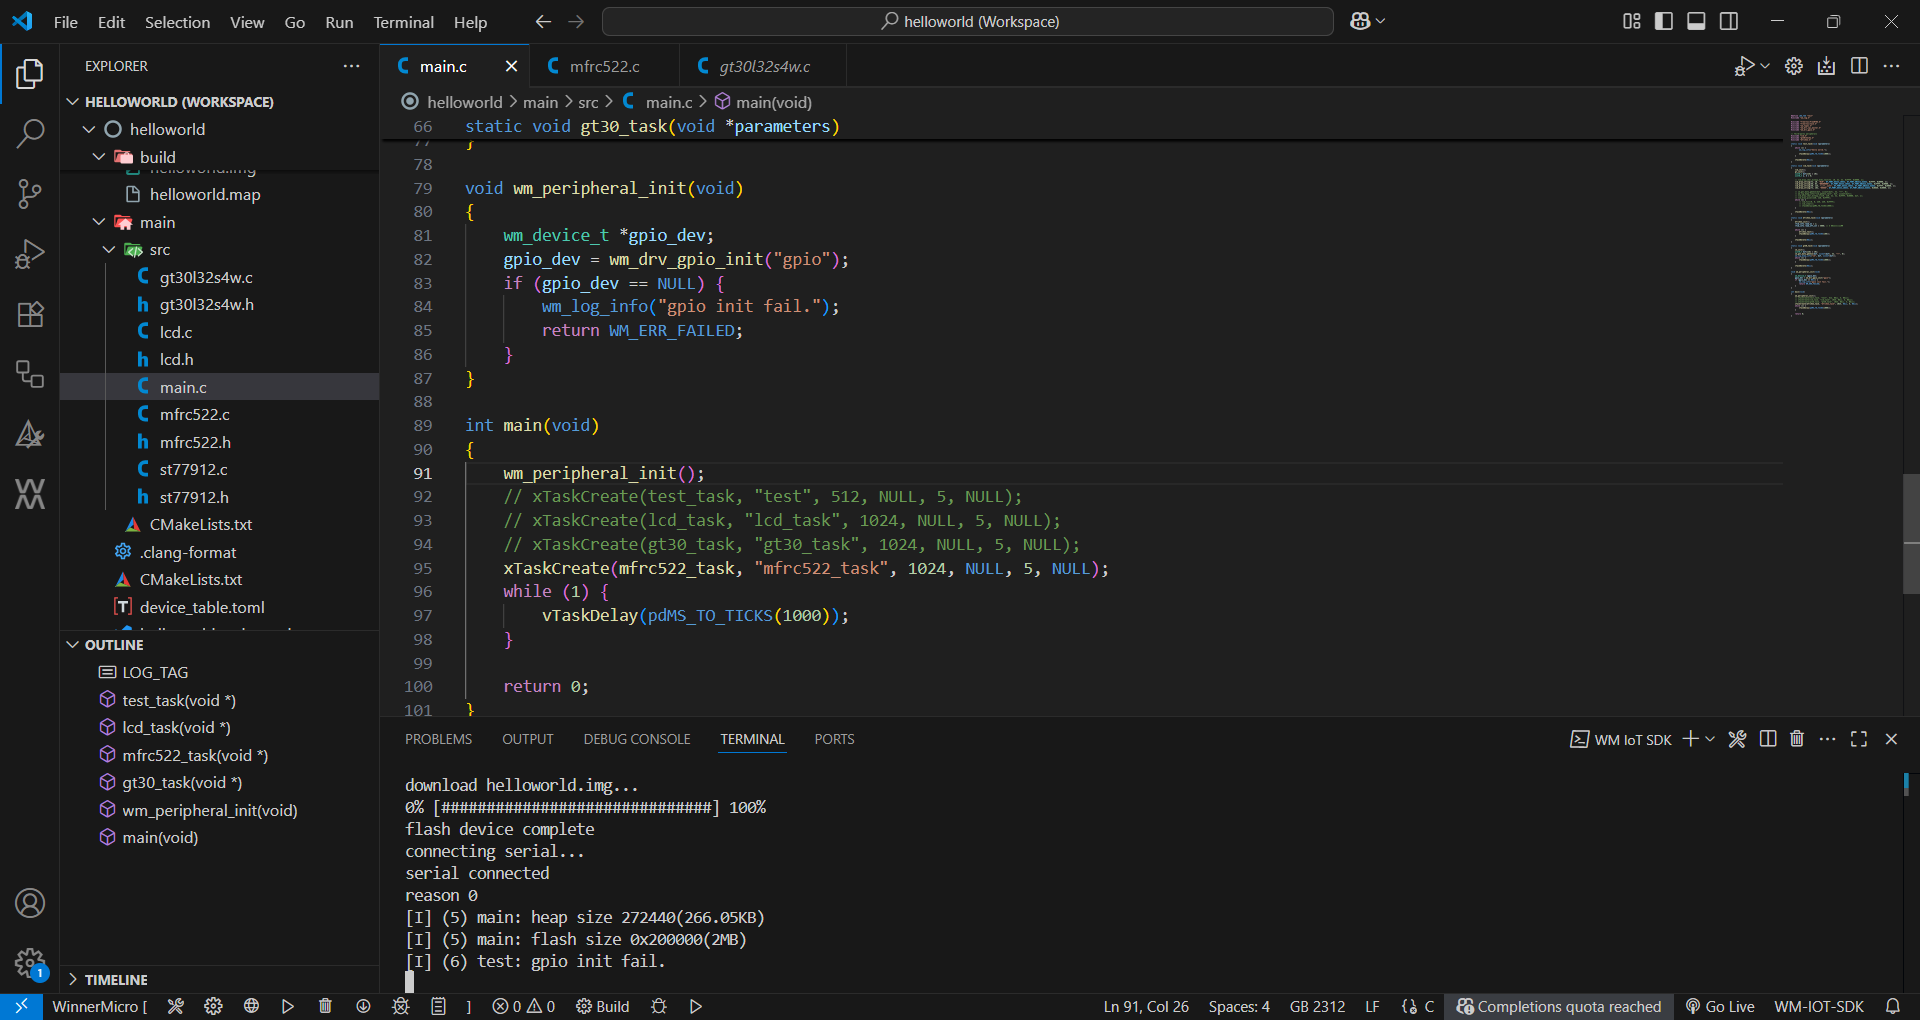Collapse the helloworld root folder
Screen dimensions: 1920x1020
pyautogui.click(x=89, y=129)
